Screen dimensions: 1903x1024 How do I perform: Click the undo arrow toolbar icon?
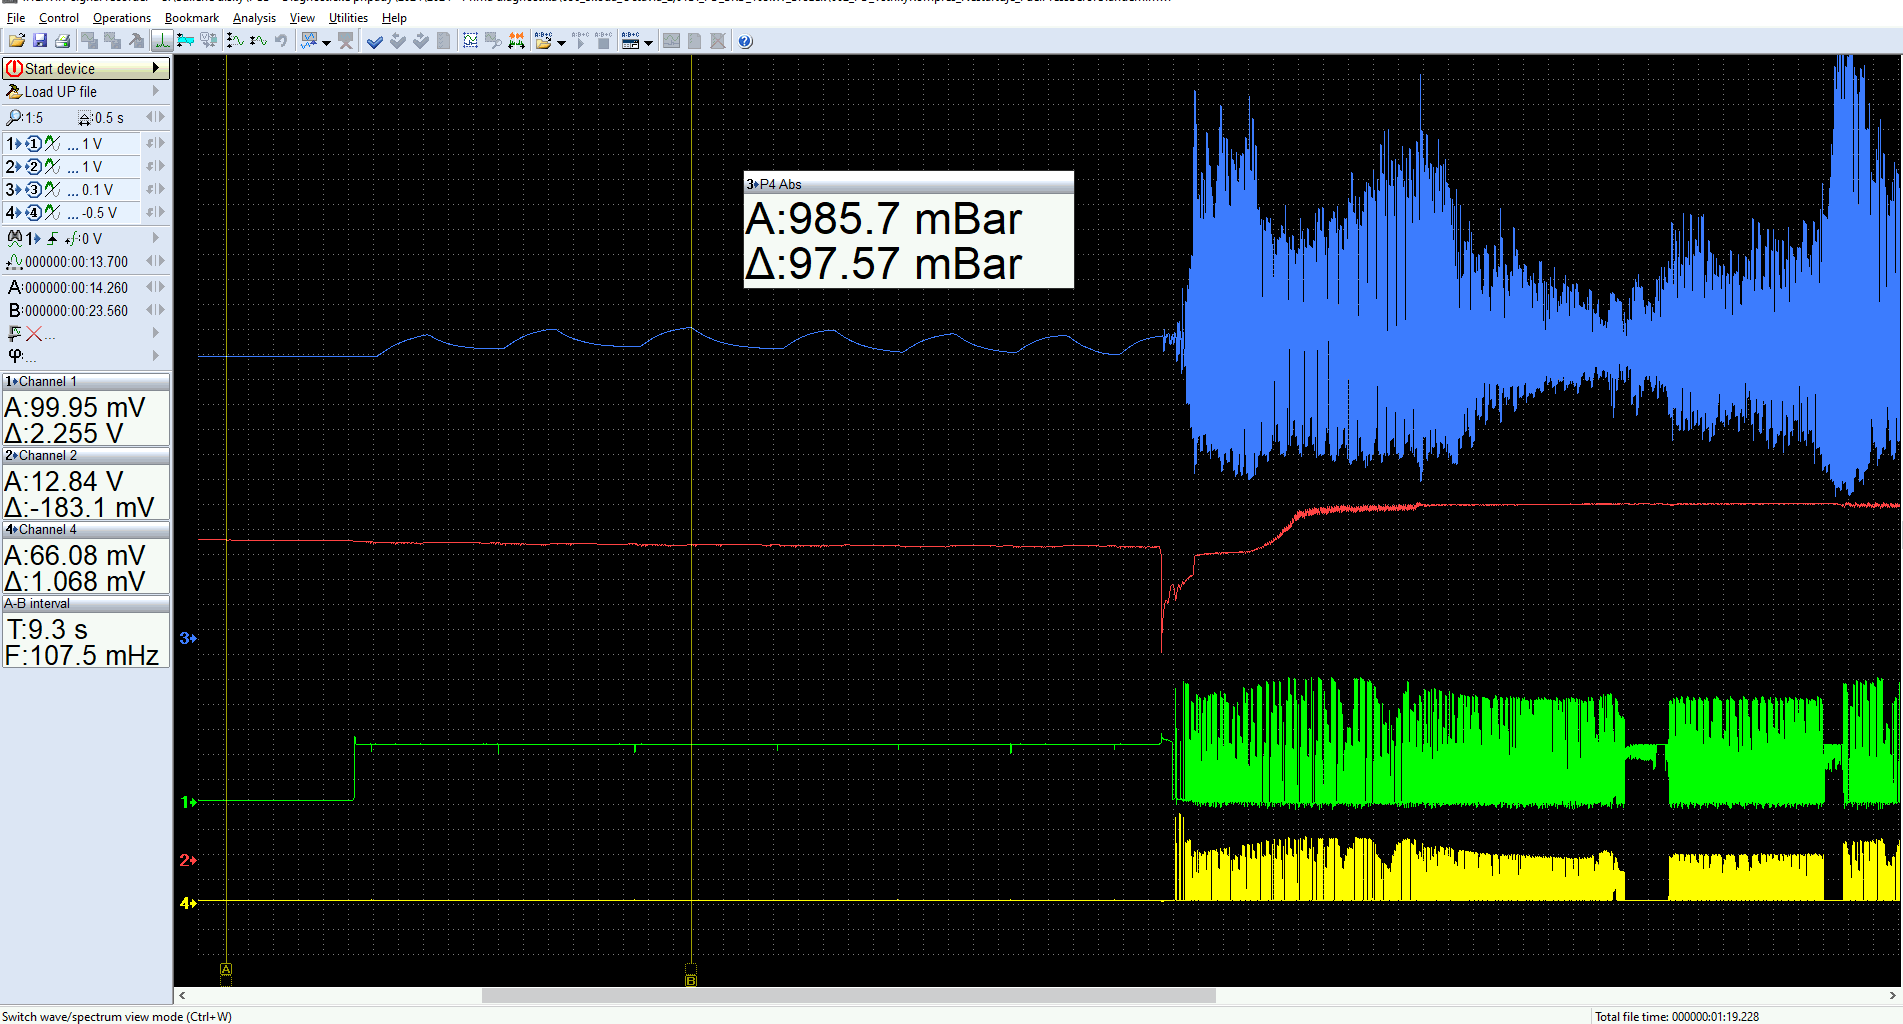pos(281,41)
